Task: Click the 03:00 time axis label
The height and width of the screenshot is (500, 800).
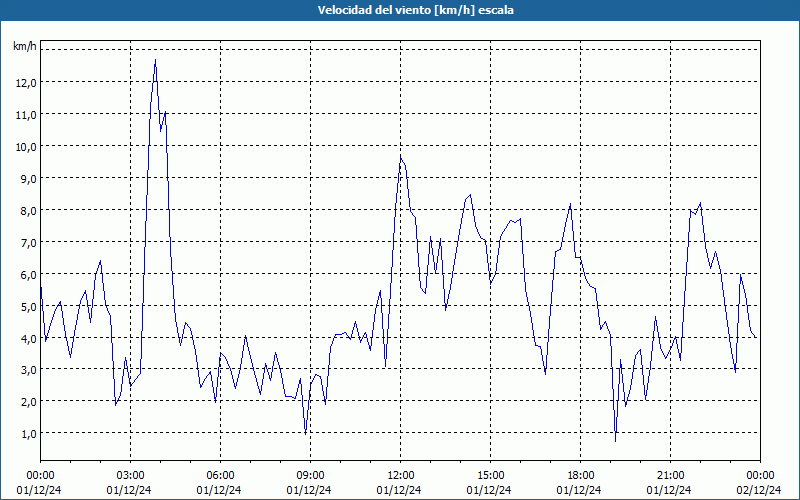Action: coord(130,476)
